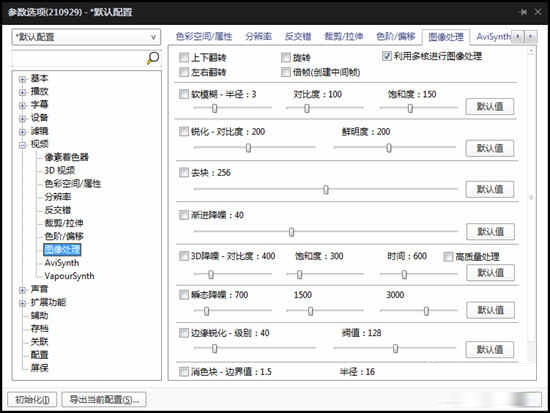Screen dimensions: 550x413
Task: Select 辅助 in the tree
Action: point(39,315)
